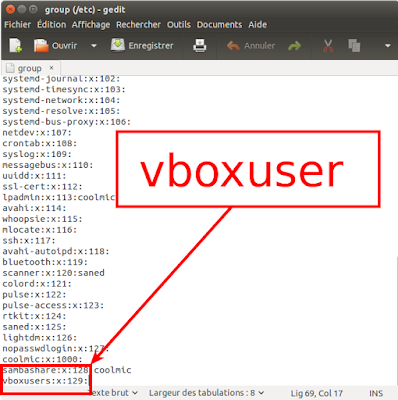398x400 pixels.
Task: Select the group document tab
Action: [x=29, y=68]
